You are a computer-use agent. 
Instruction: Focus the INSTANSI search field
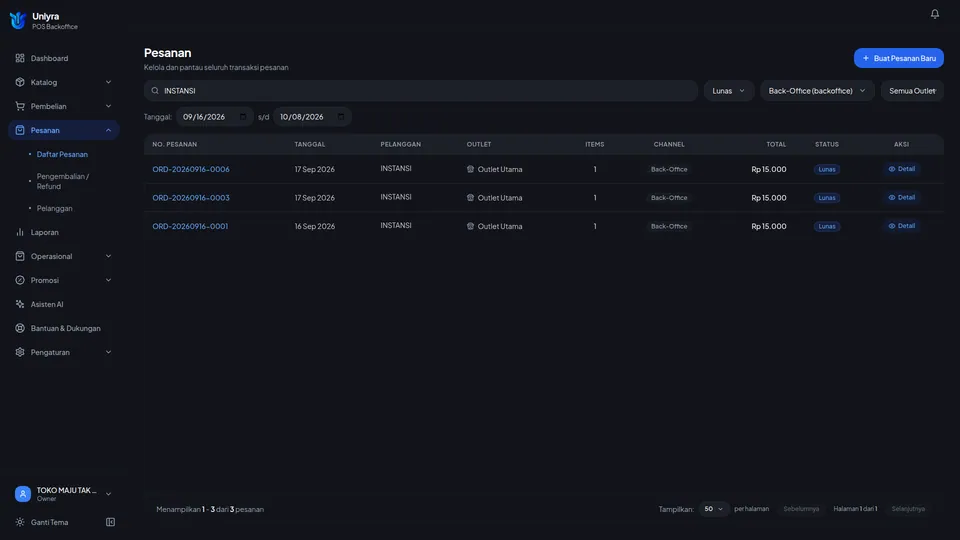(x=421, y=91)
